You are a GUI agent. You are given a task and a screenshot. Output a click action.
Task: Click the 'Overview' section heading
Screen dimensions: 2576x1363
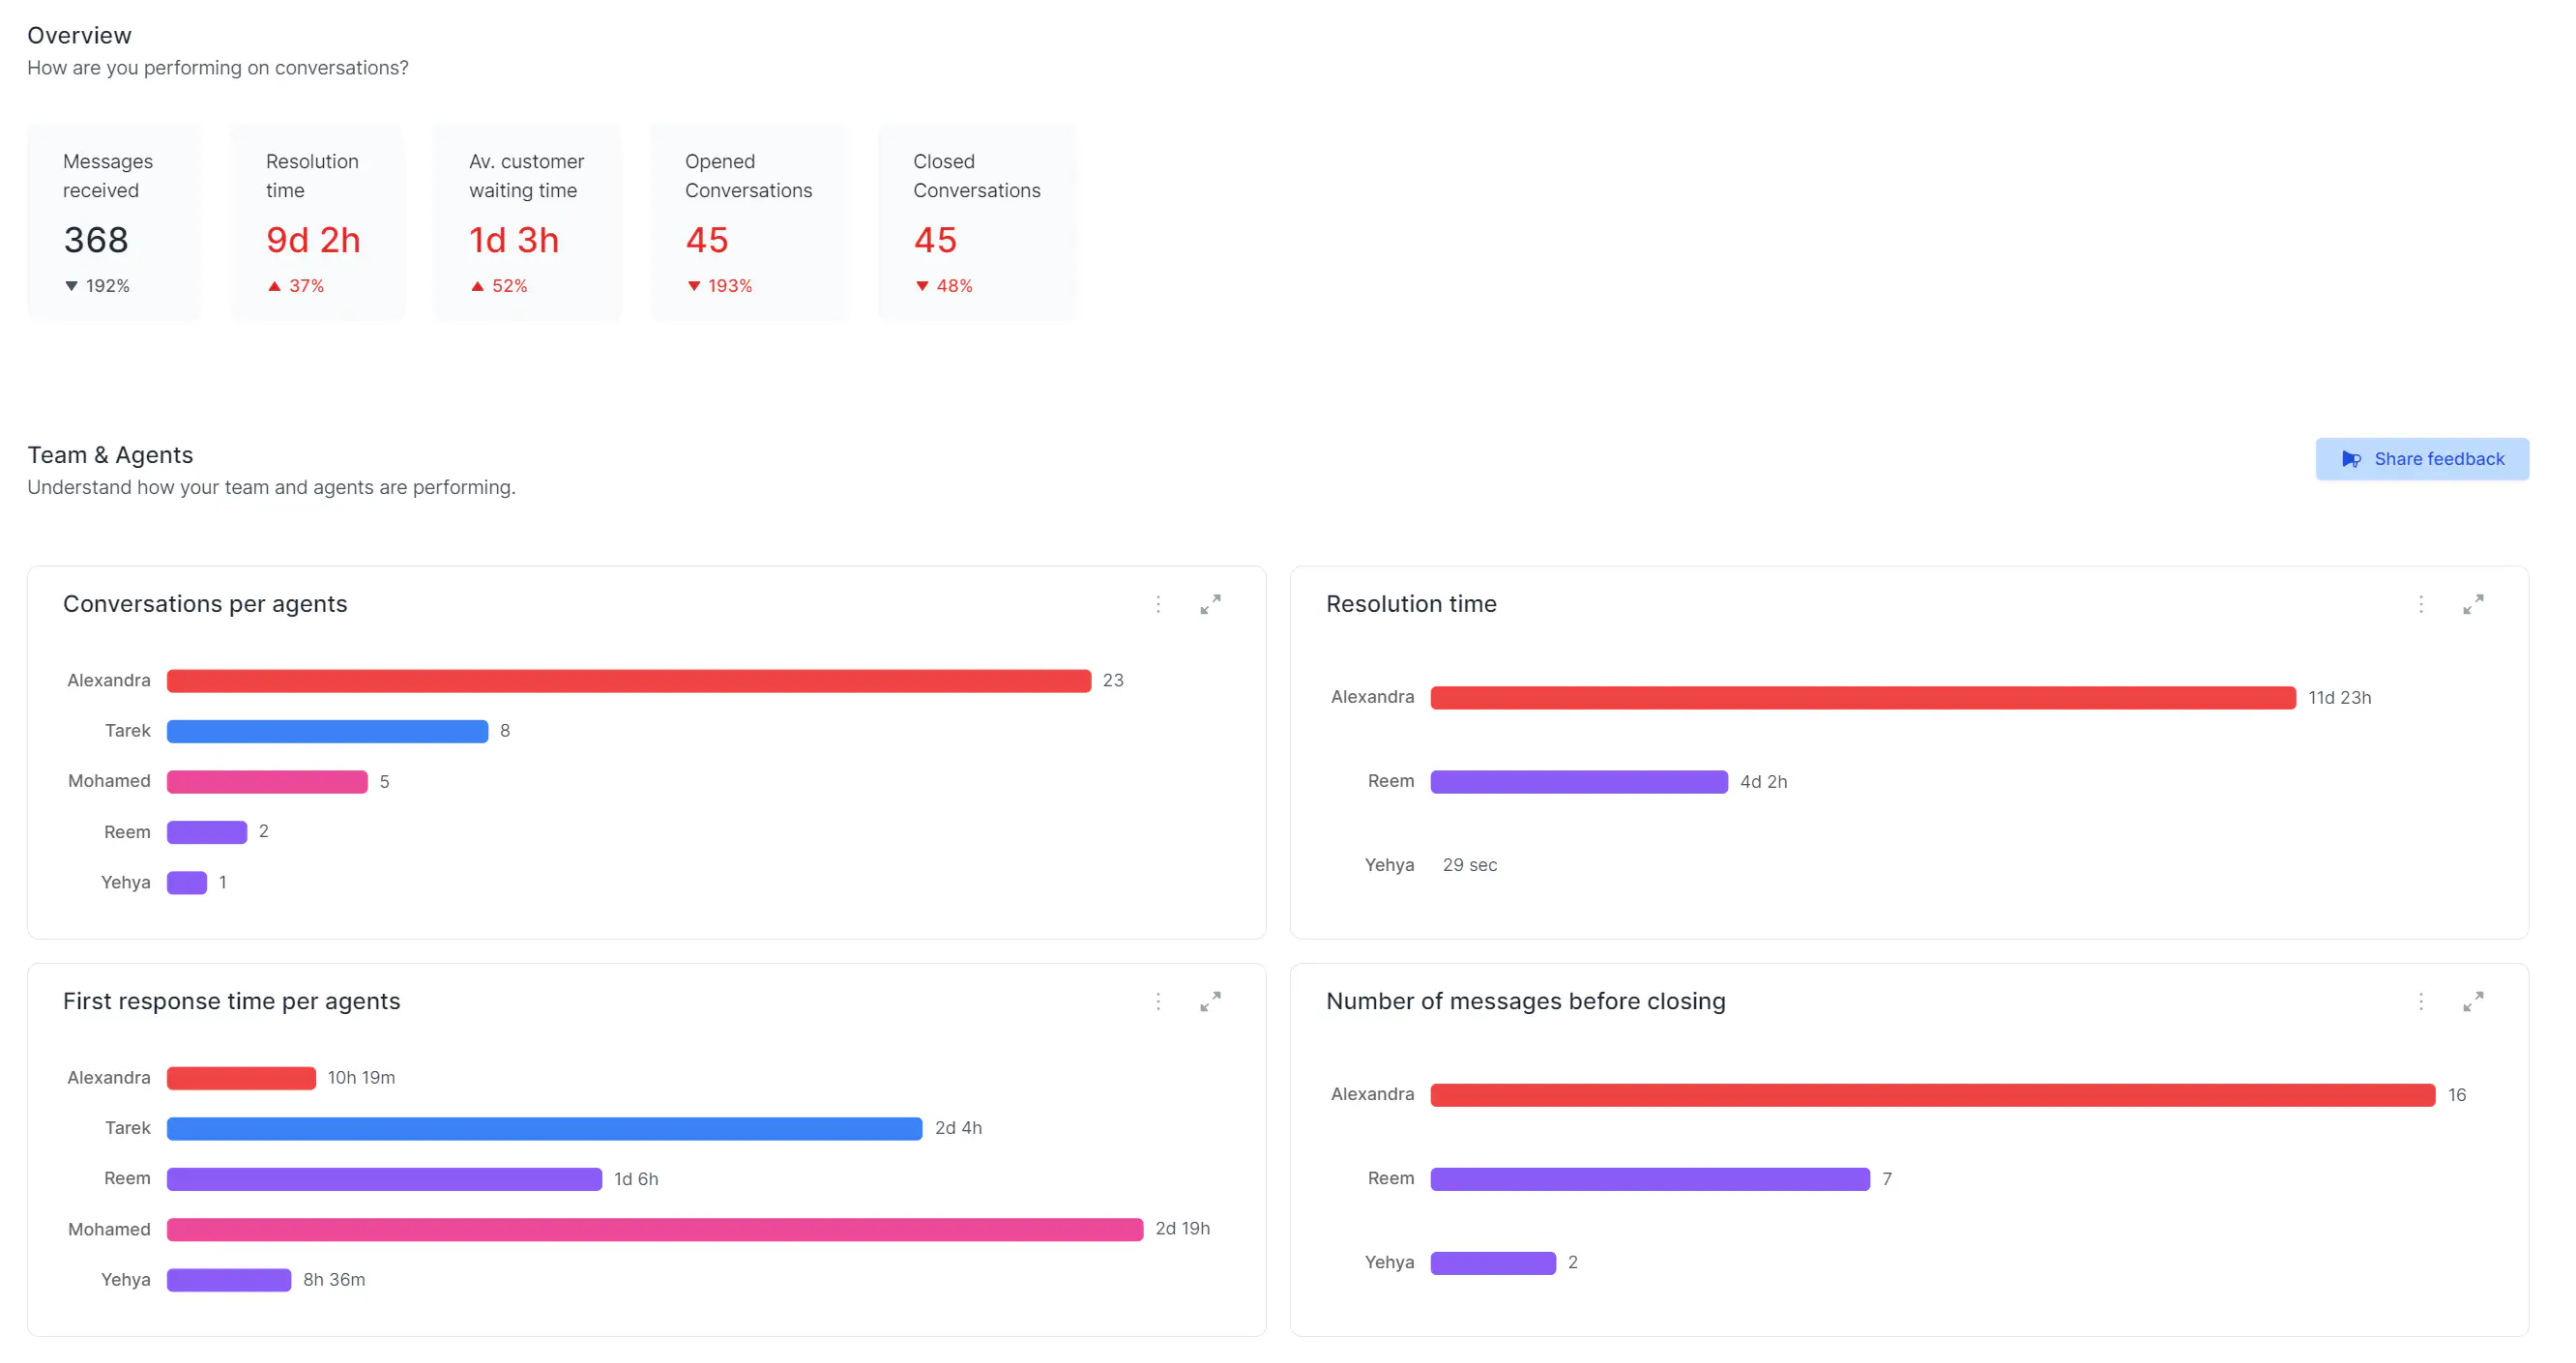(x=79, y=35)
